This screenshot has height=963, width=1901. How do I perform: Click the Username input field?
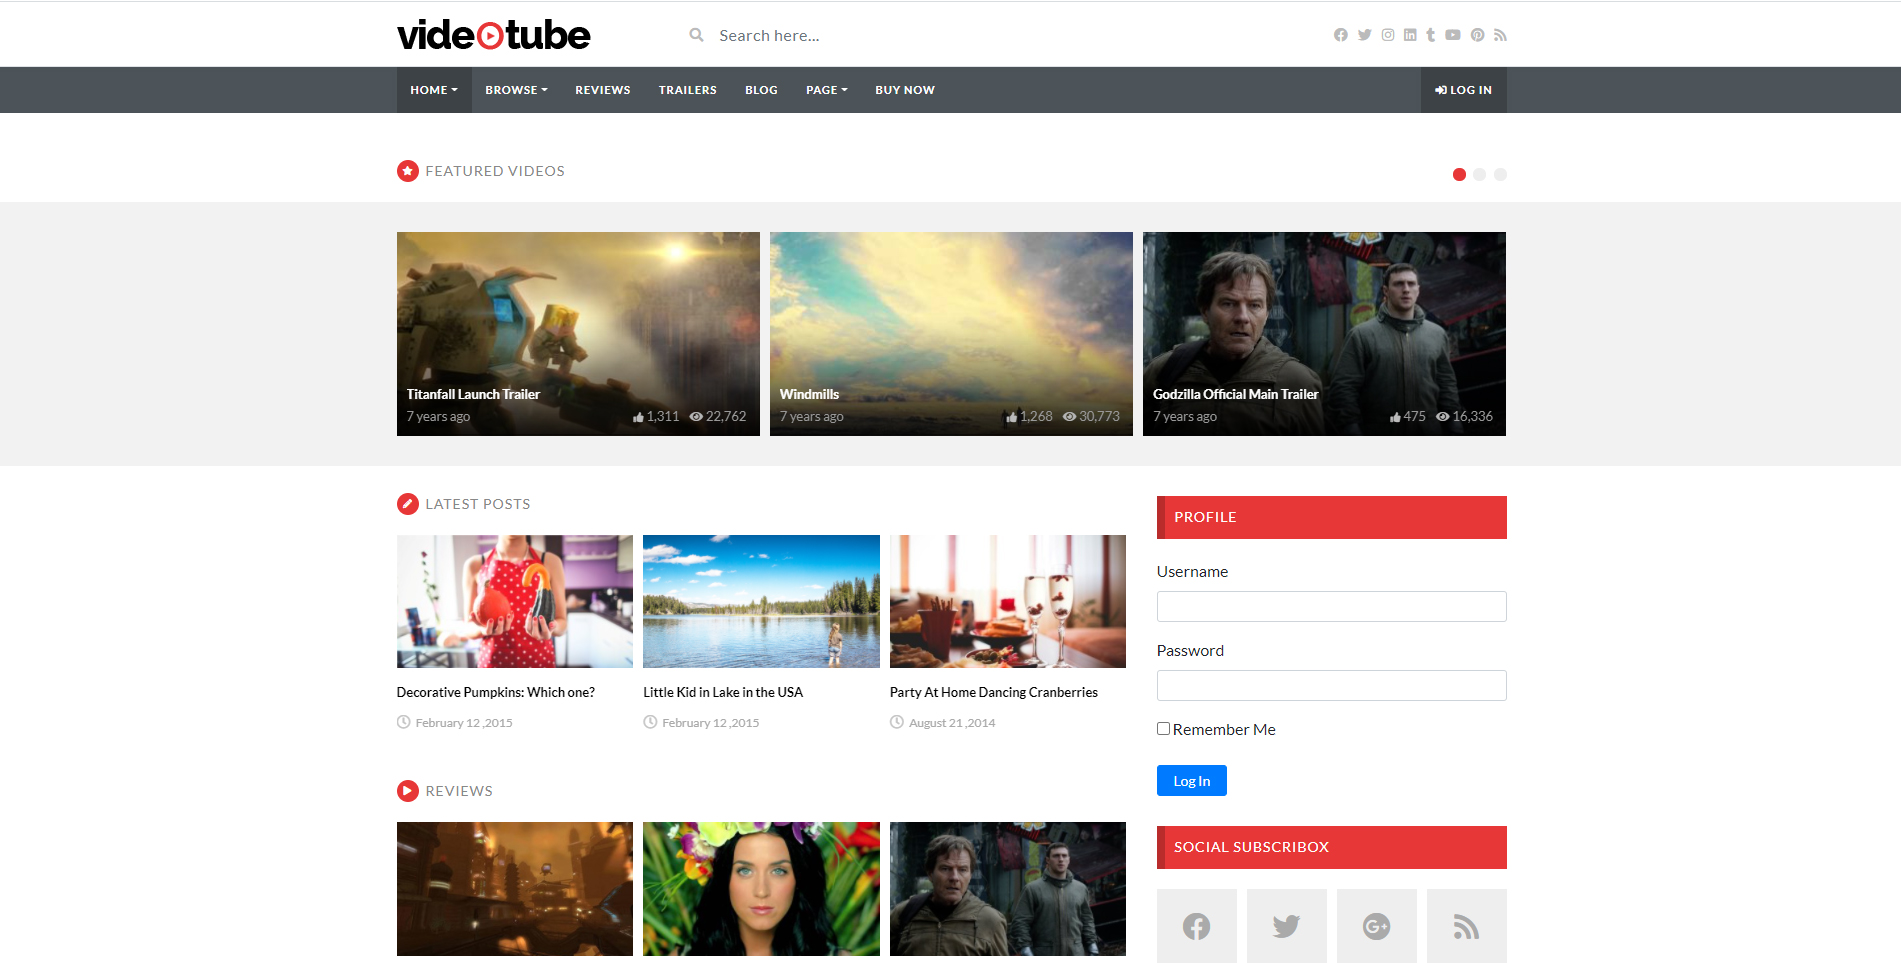pos(1331,606)
